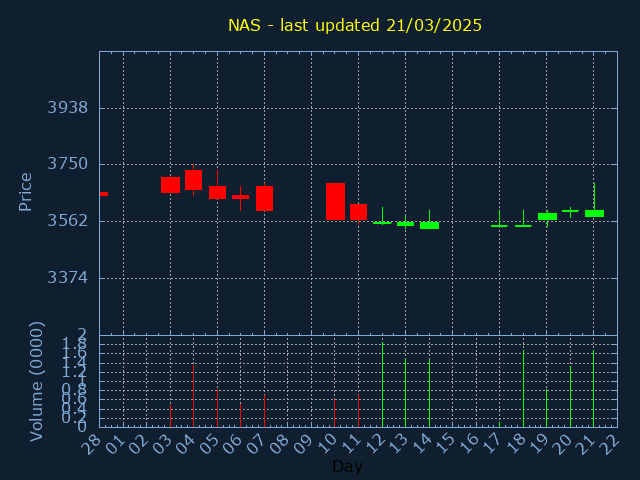640x480 pixels.
Task: Click the vertical Price axis title
Action: pos(25,192)
